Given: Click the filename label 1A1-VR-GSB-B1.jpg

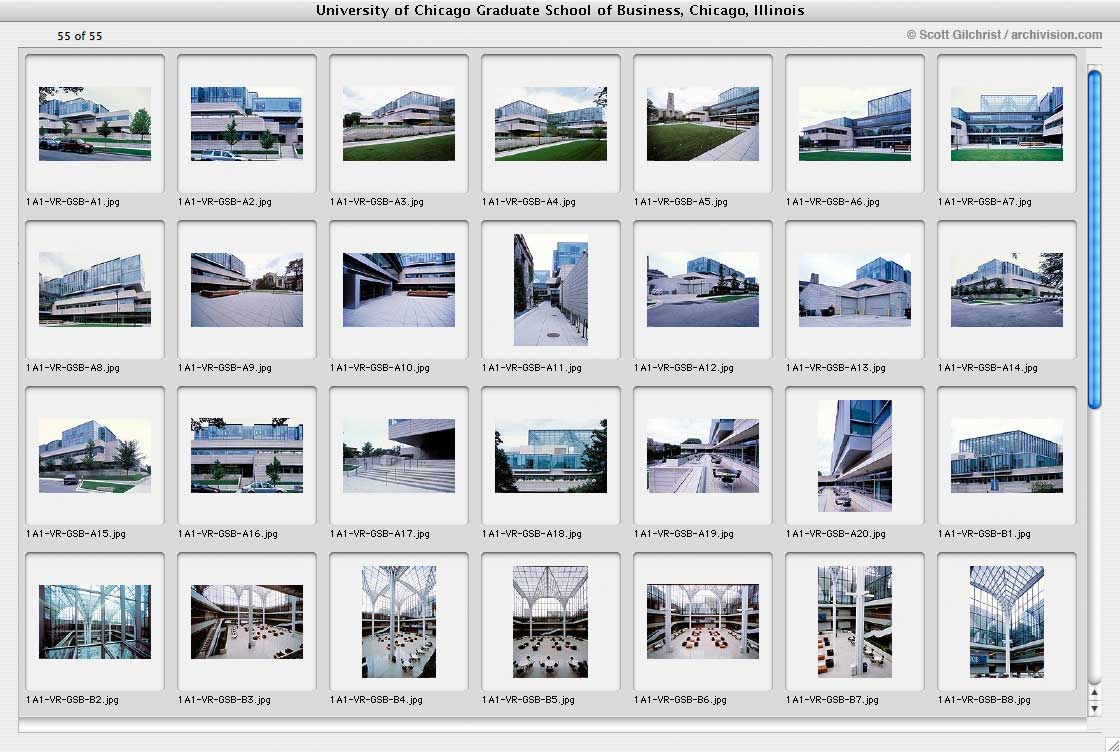Looking at the screenshot, I should pos(984,533).
